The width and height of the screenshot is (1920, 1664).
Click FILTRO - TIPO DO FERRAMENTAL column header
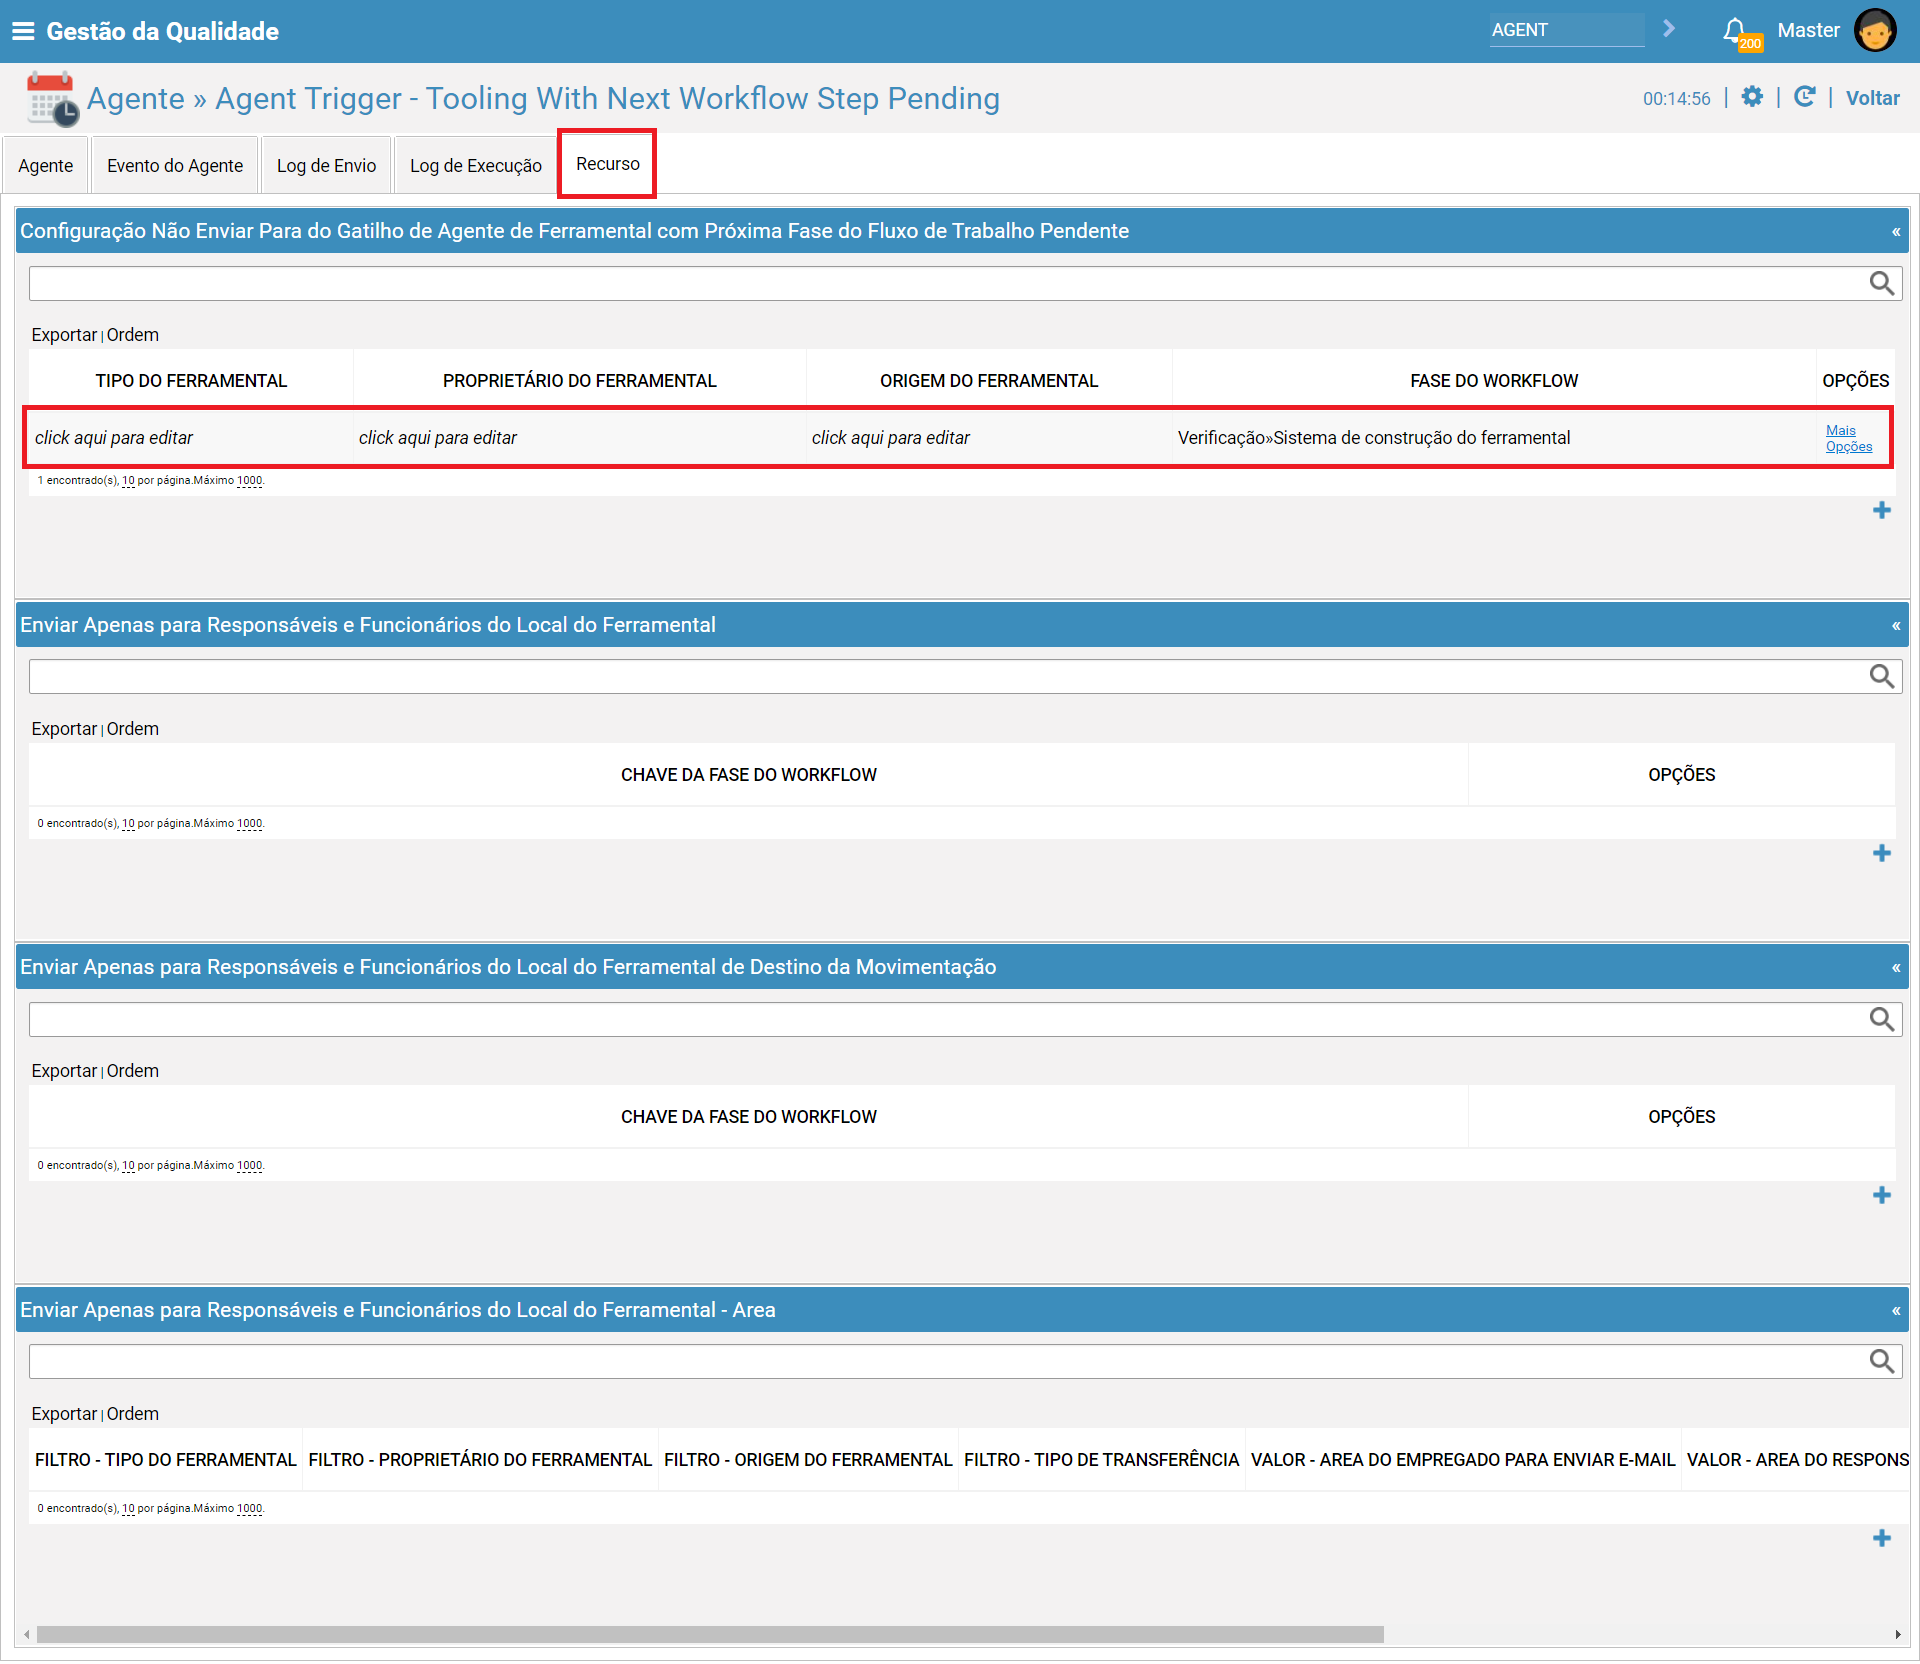165,1460
